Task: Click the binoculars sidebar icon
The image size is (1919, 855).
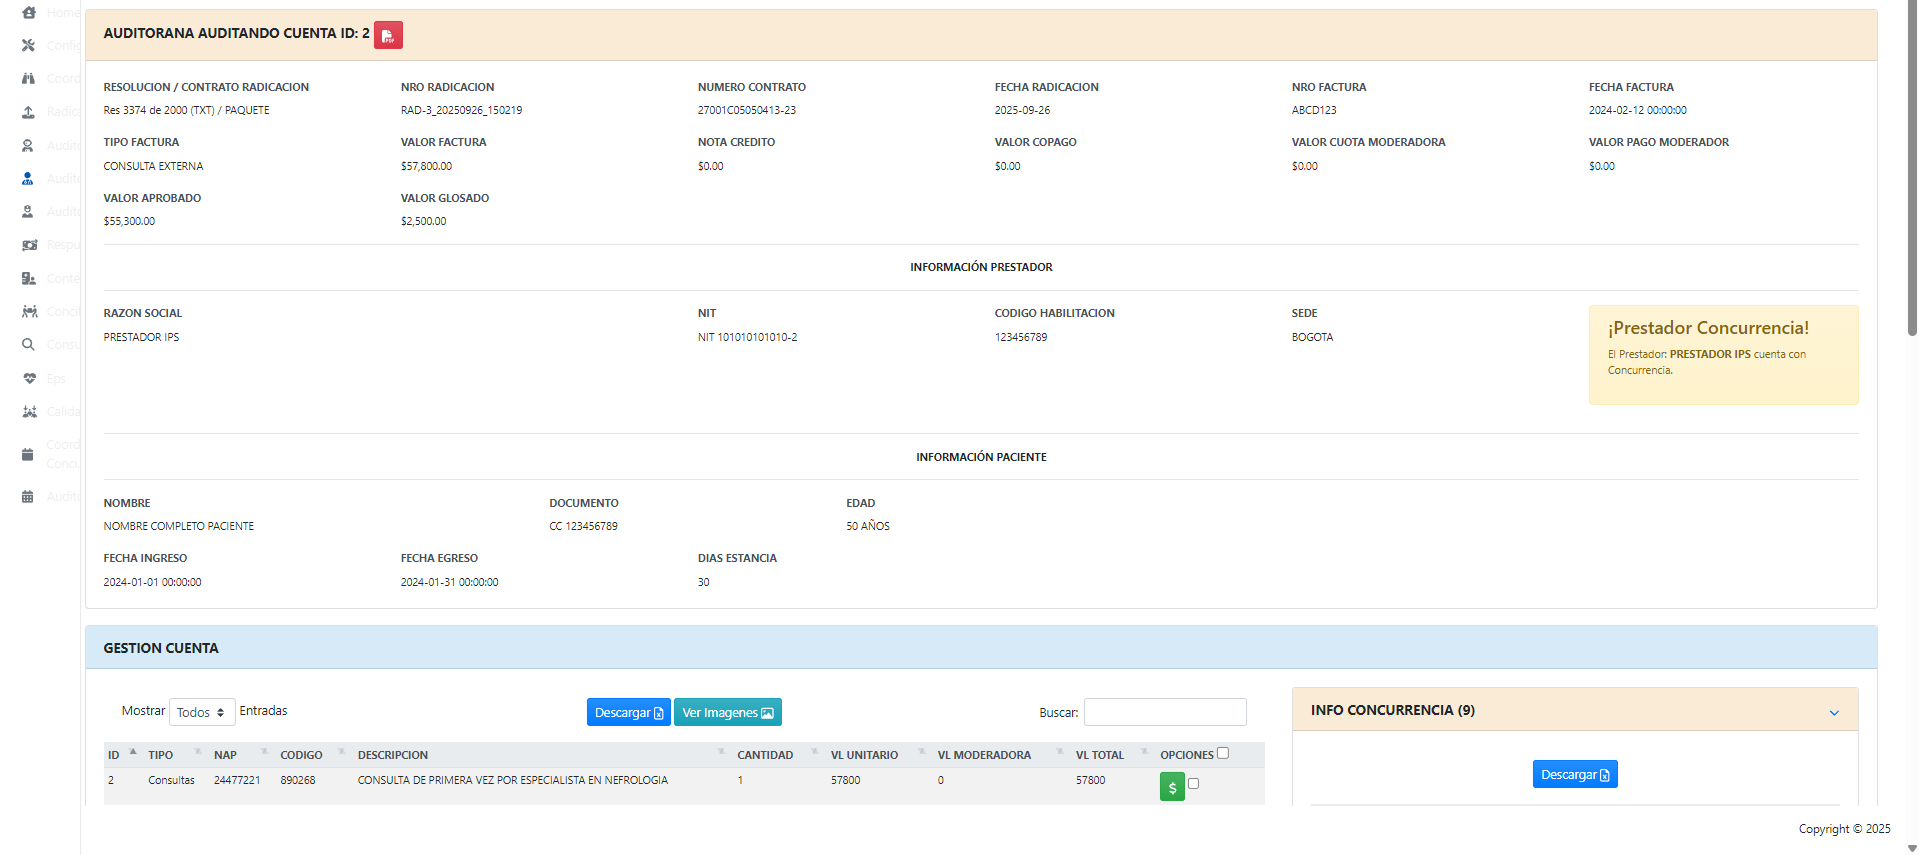Action: coord(29,78)
